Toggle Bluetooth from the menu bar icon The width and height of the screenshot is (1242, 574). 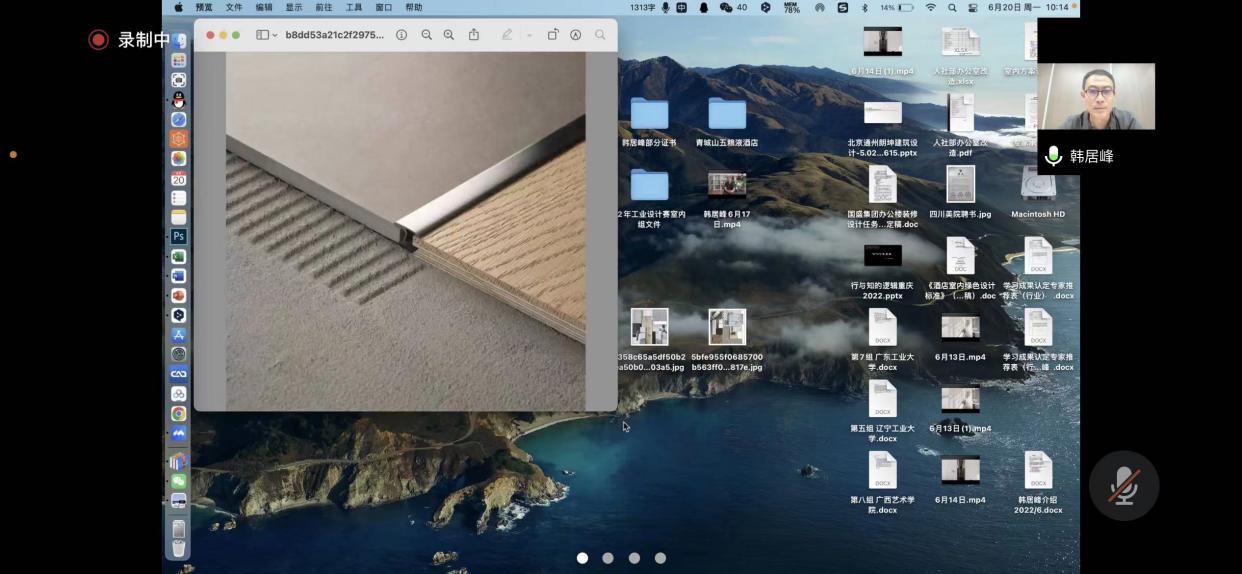pyautogui.click(x=865, y=7)
